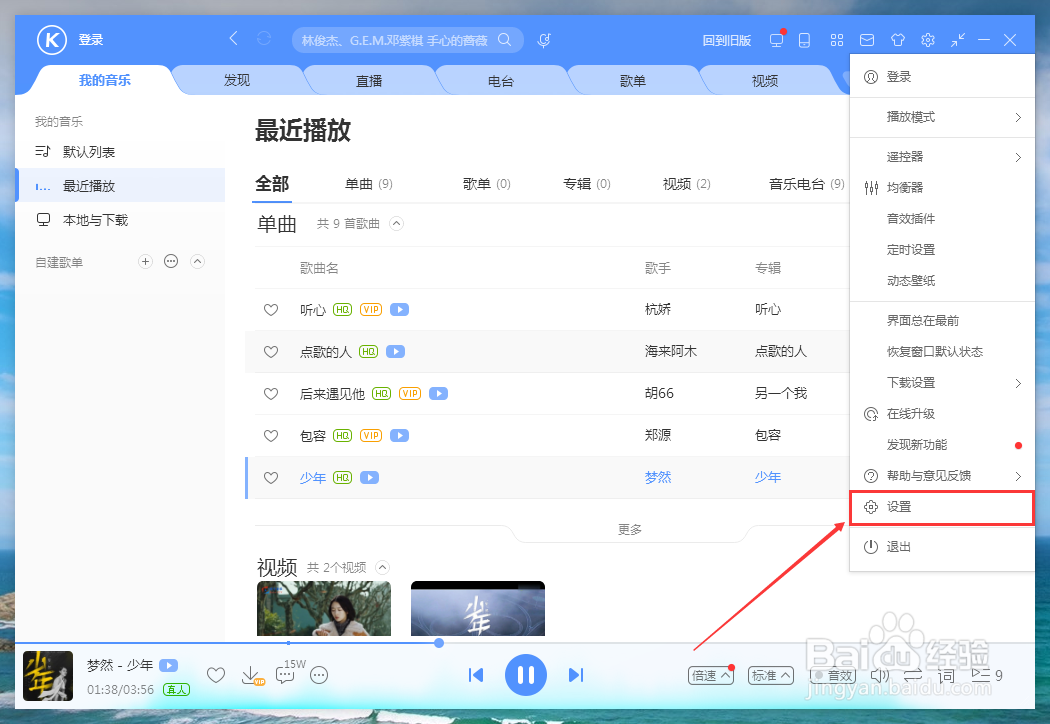Click the skin/theme t-shirt icon
The width and height of the screenshot is (1050, 724).
(897, 40)
